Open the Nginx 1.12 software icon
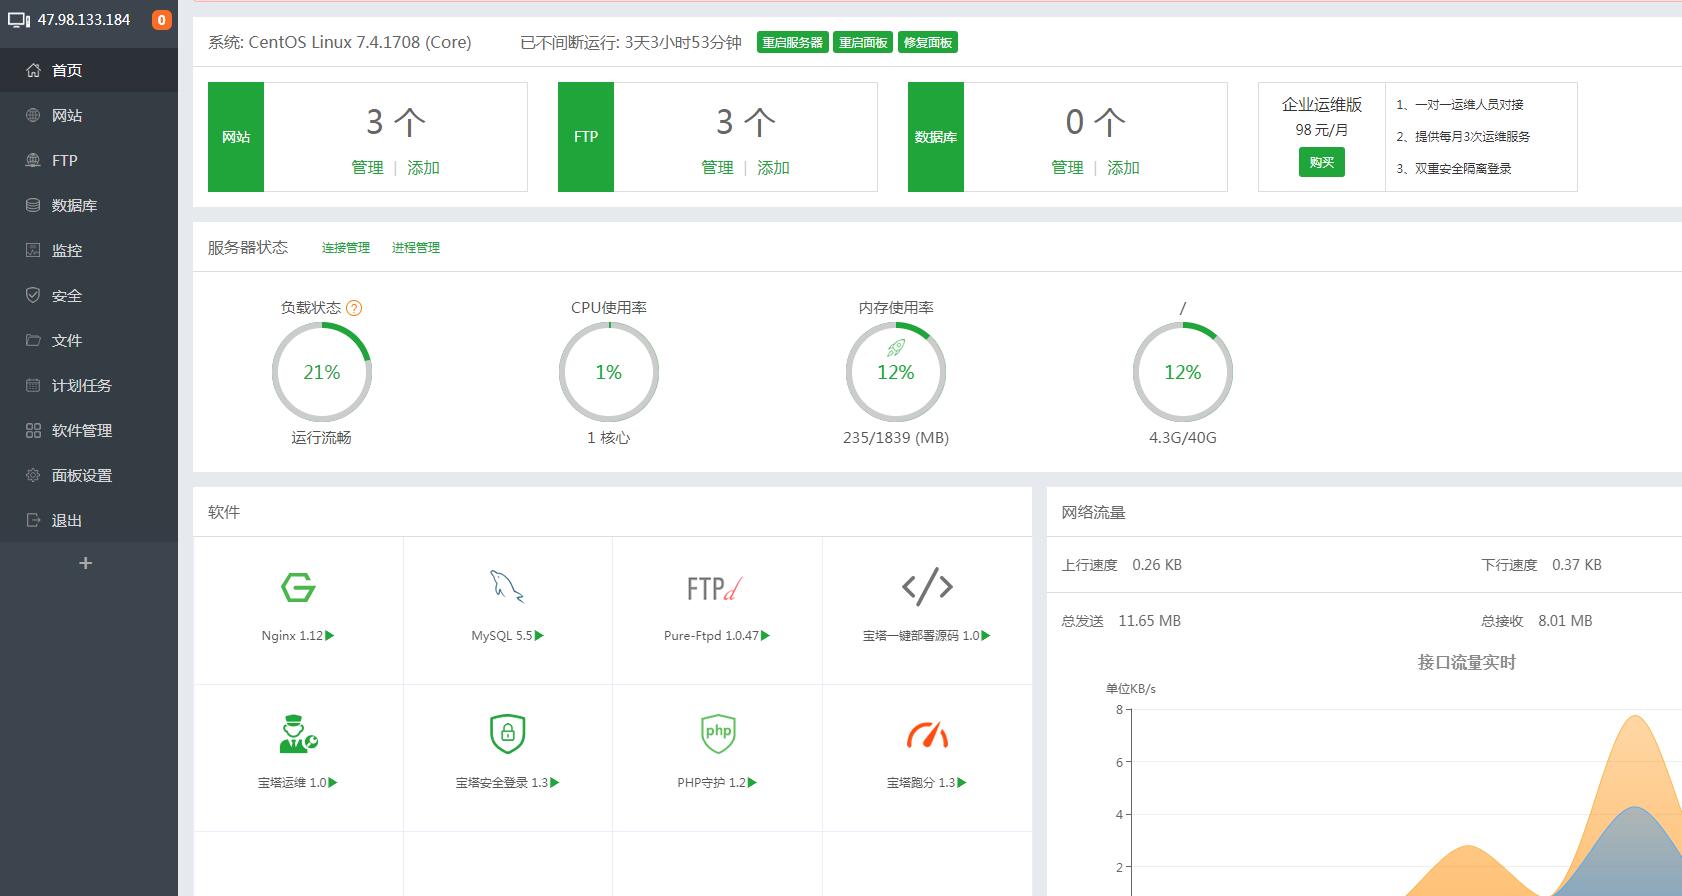 [298, 587]
